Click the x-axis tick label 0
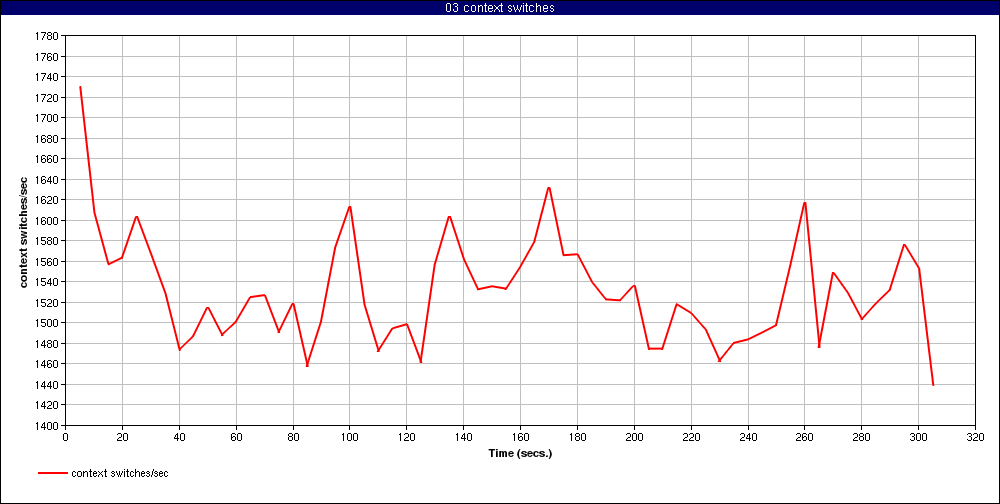 (65, 438)
